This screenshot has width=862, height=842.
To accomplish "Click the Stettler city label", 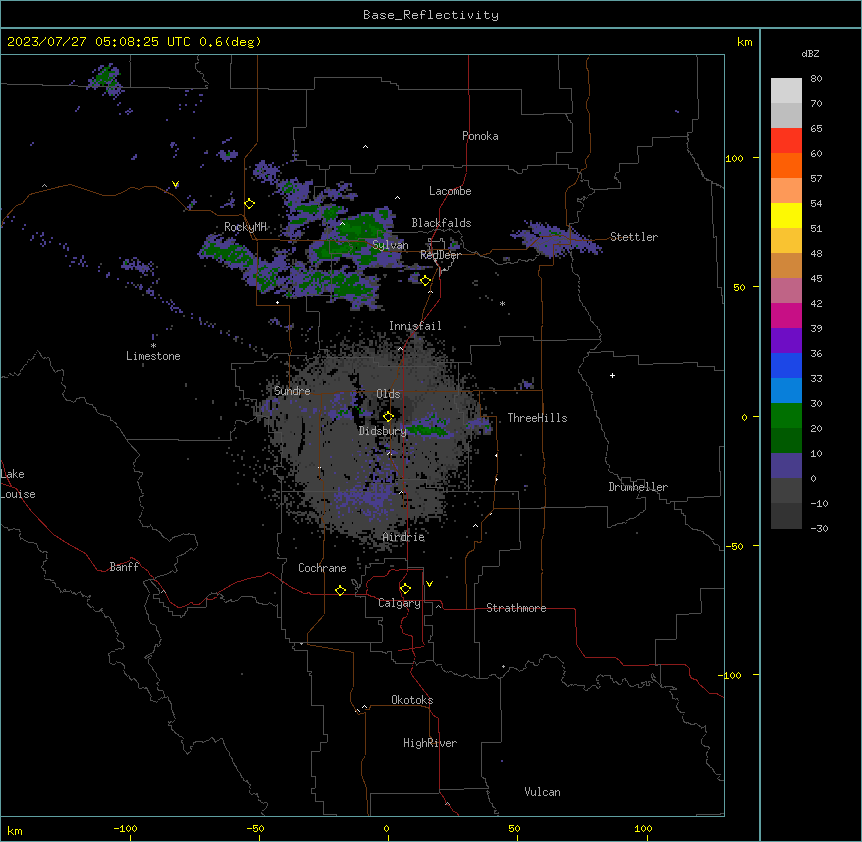I will [x=634, y=237].
